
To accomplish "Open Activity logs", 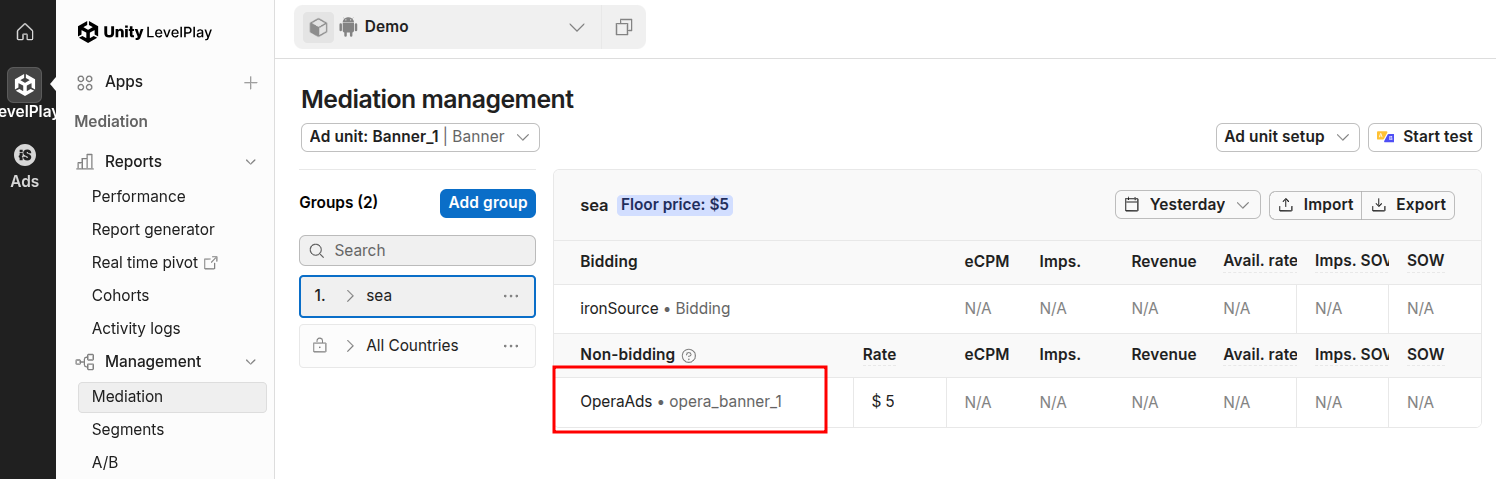I will click(x=136, y=328).
